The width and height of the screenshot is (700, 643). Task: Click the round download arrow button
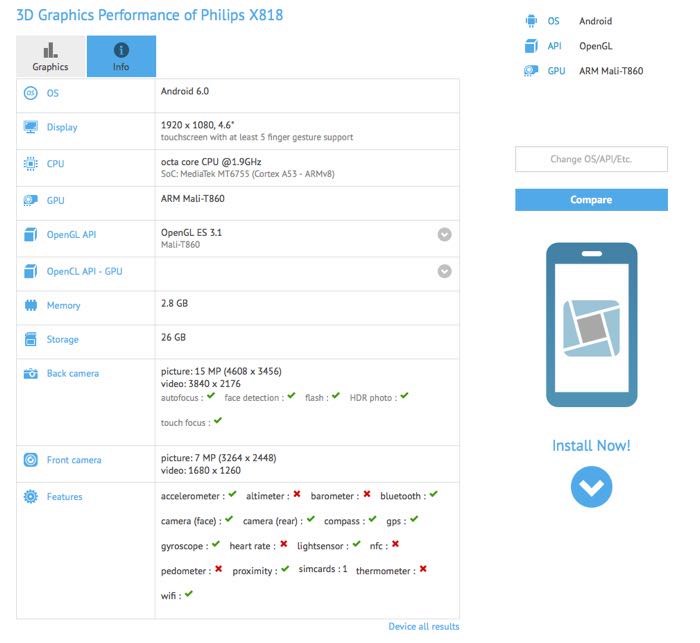tap(592, 487)
